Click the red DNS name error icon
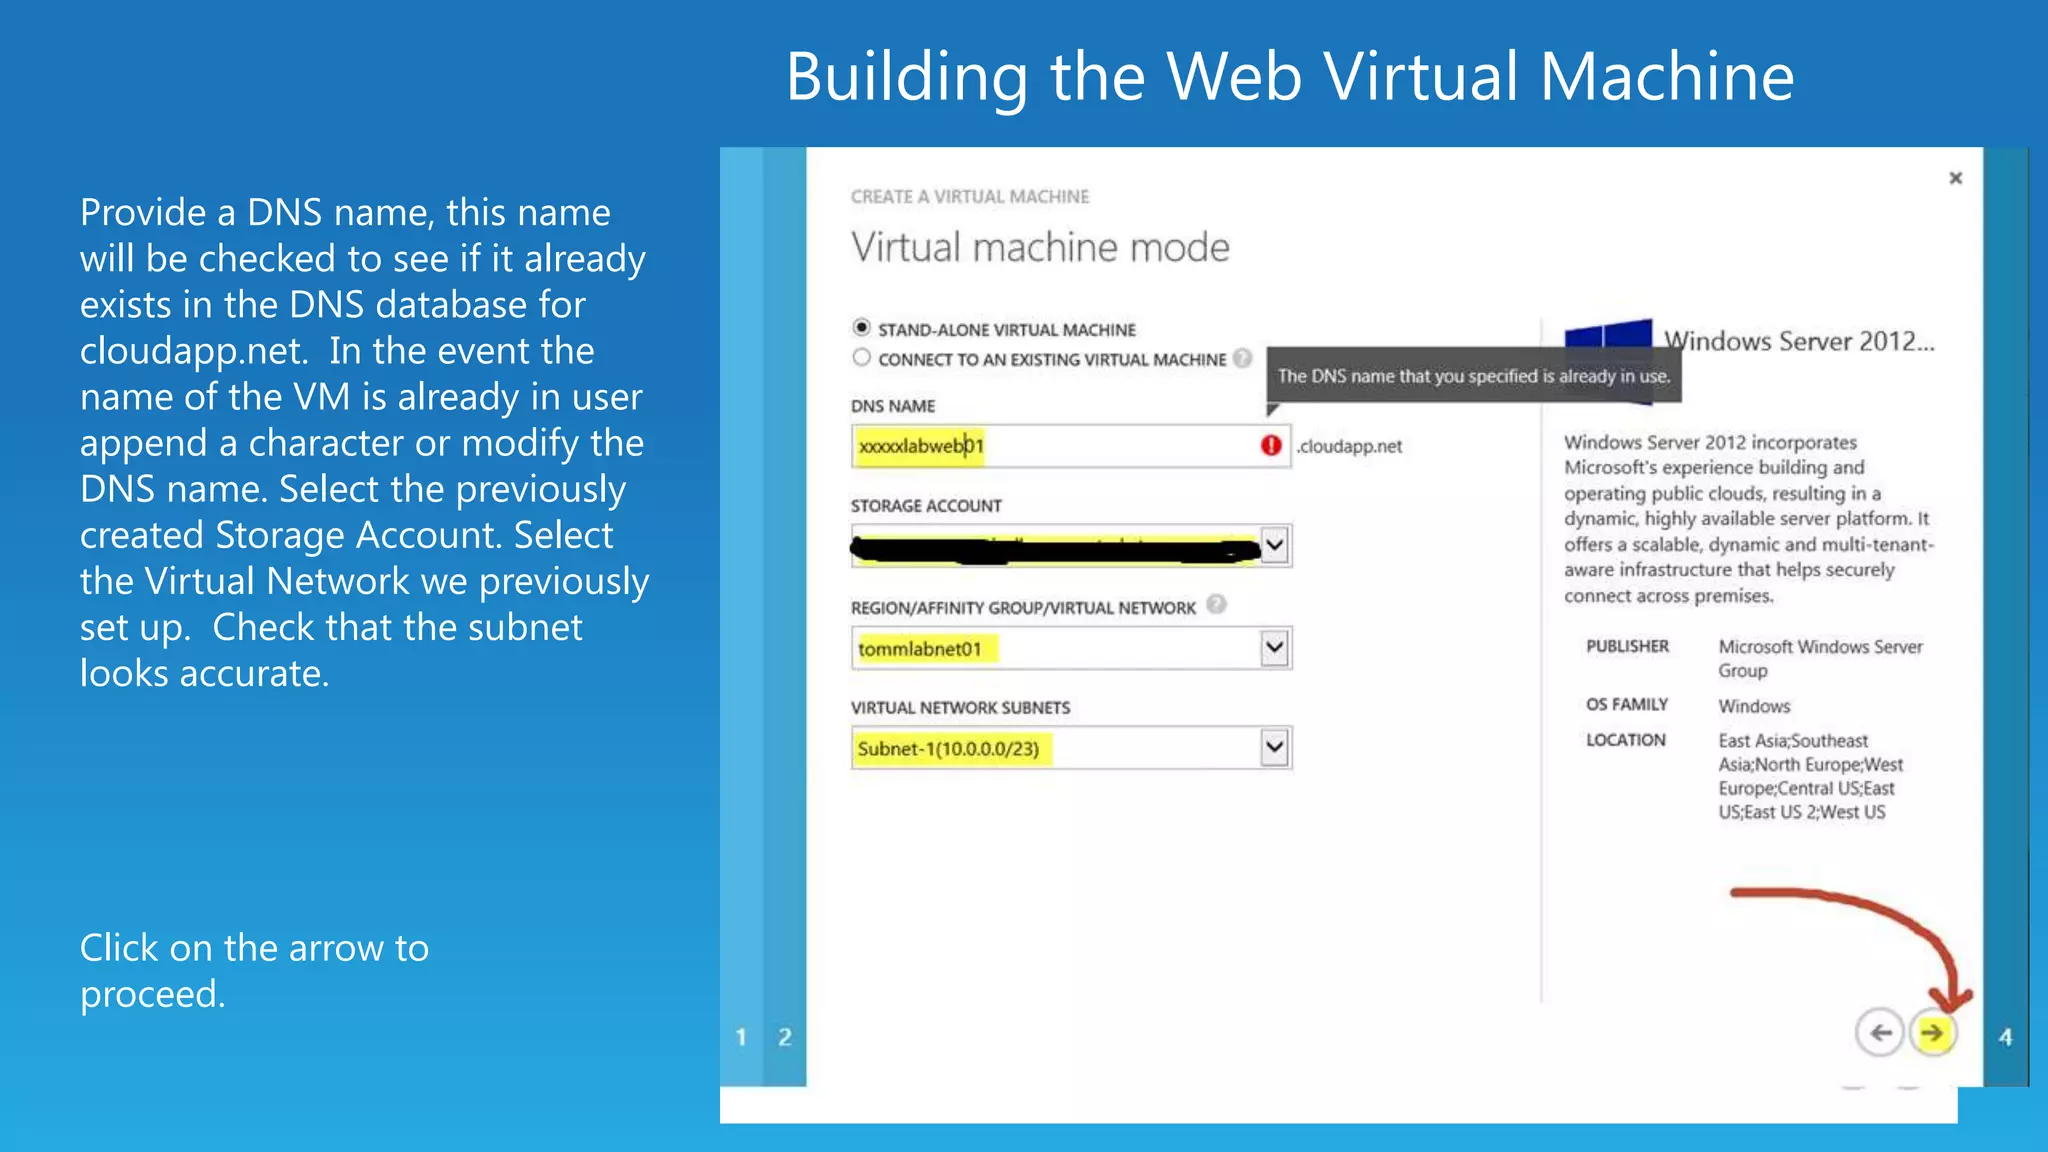 (1271, 445)
